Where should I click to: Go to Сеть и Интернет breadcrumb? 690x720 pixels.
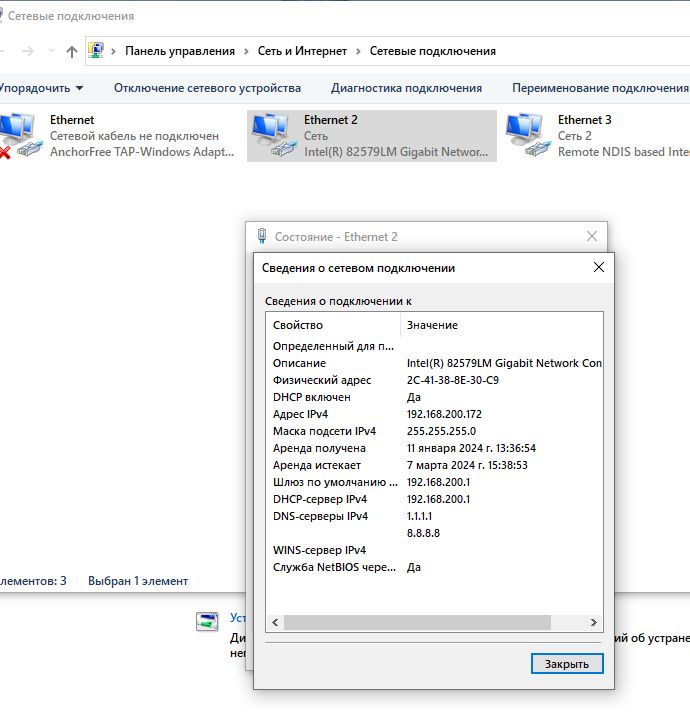[x=301, y=51]
